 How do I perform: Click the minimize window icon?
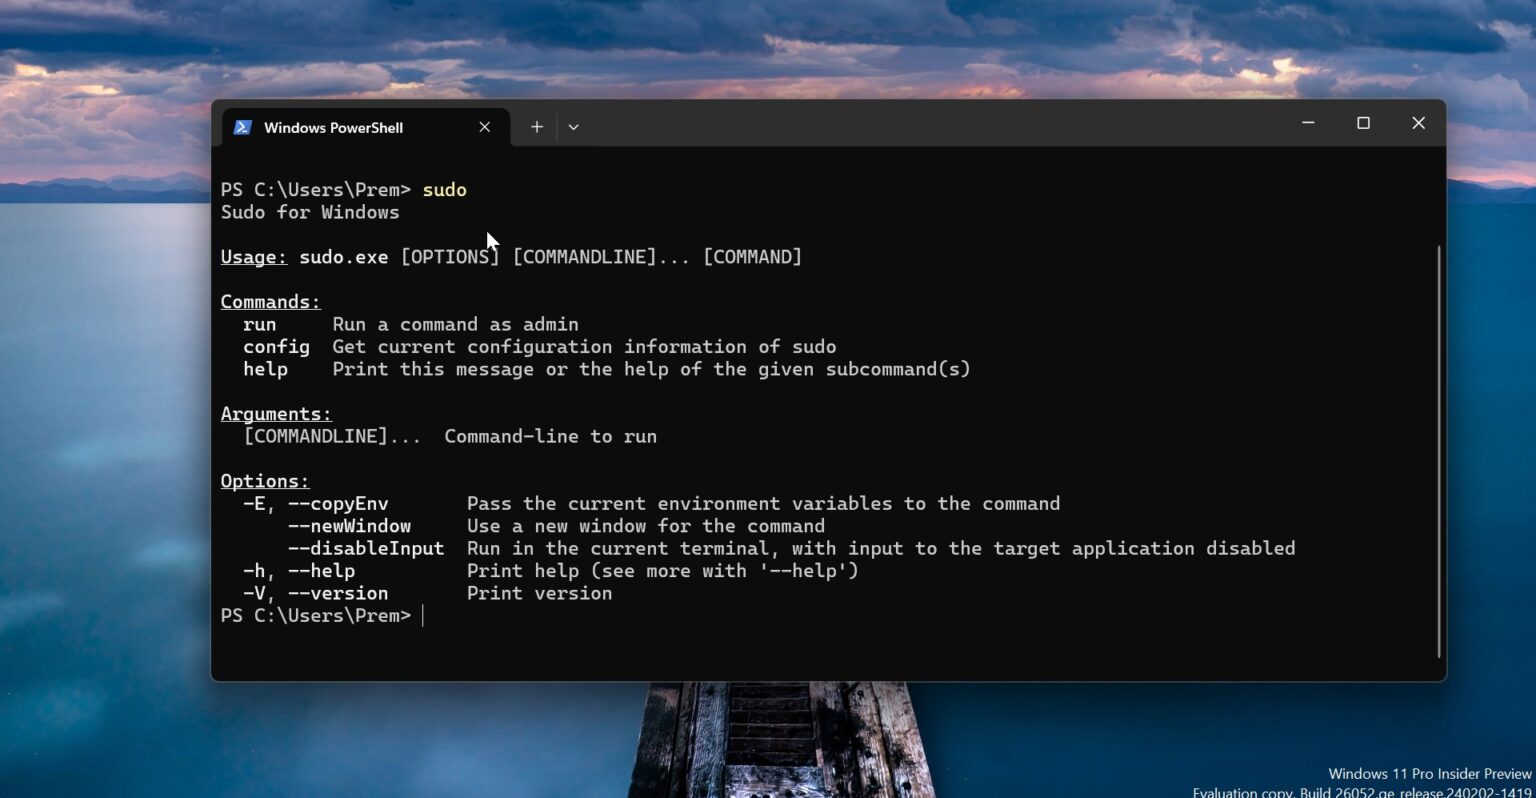(1308, 123)
